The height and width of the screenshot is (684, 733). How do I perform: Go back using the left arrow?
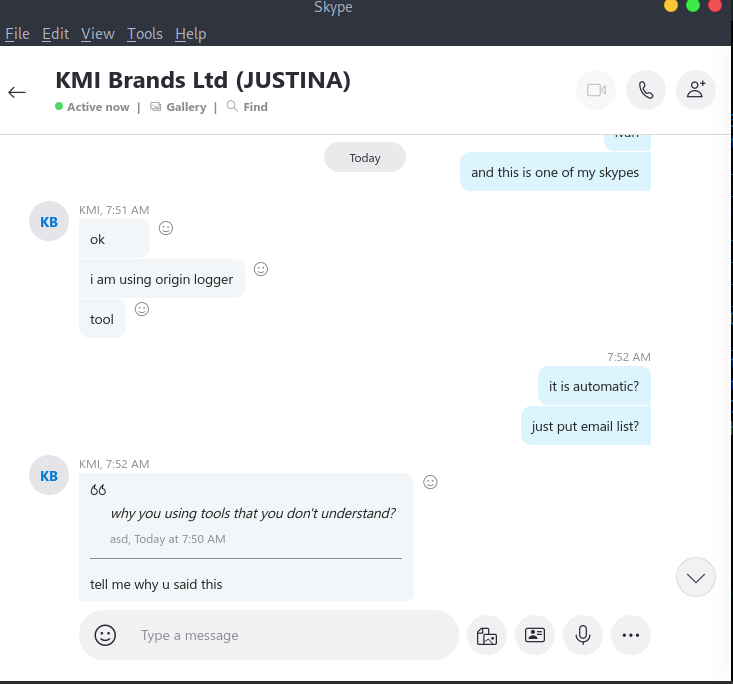coord(17,92)
